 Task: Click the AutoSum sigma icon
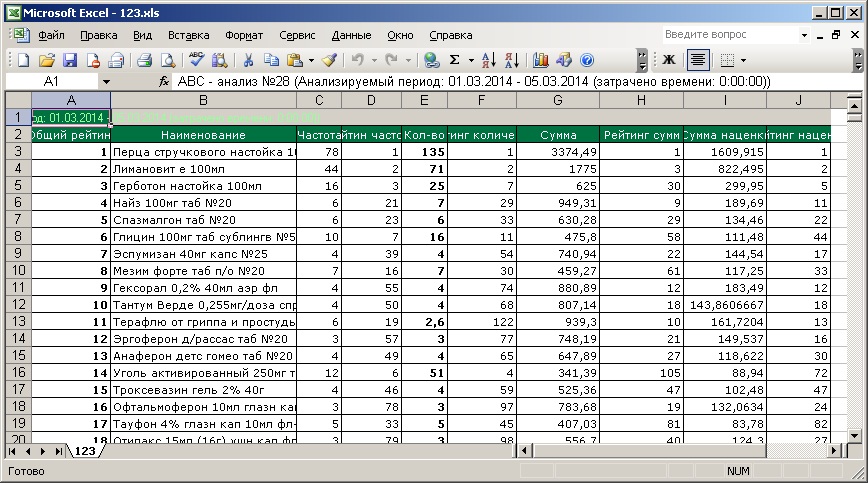[455, 60]
